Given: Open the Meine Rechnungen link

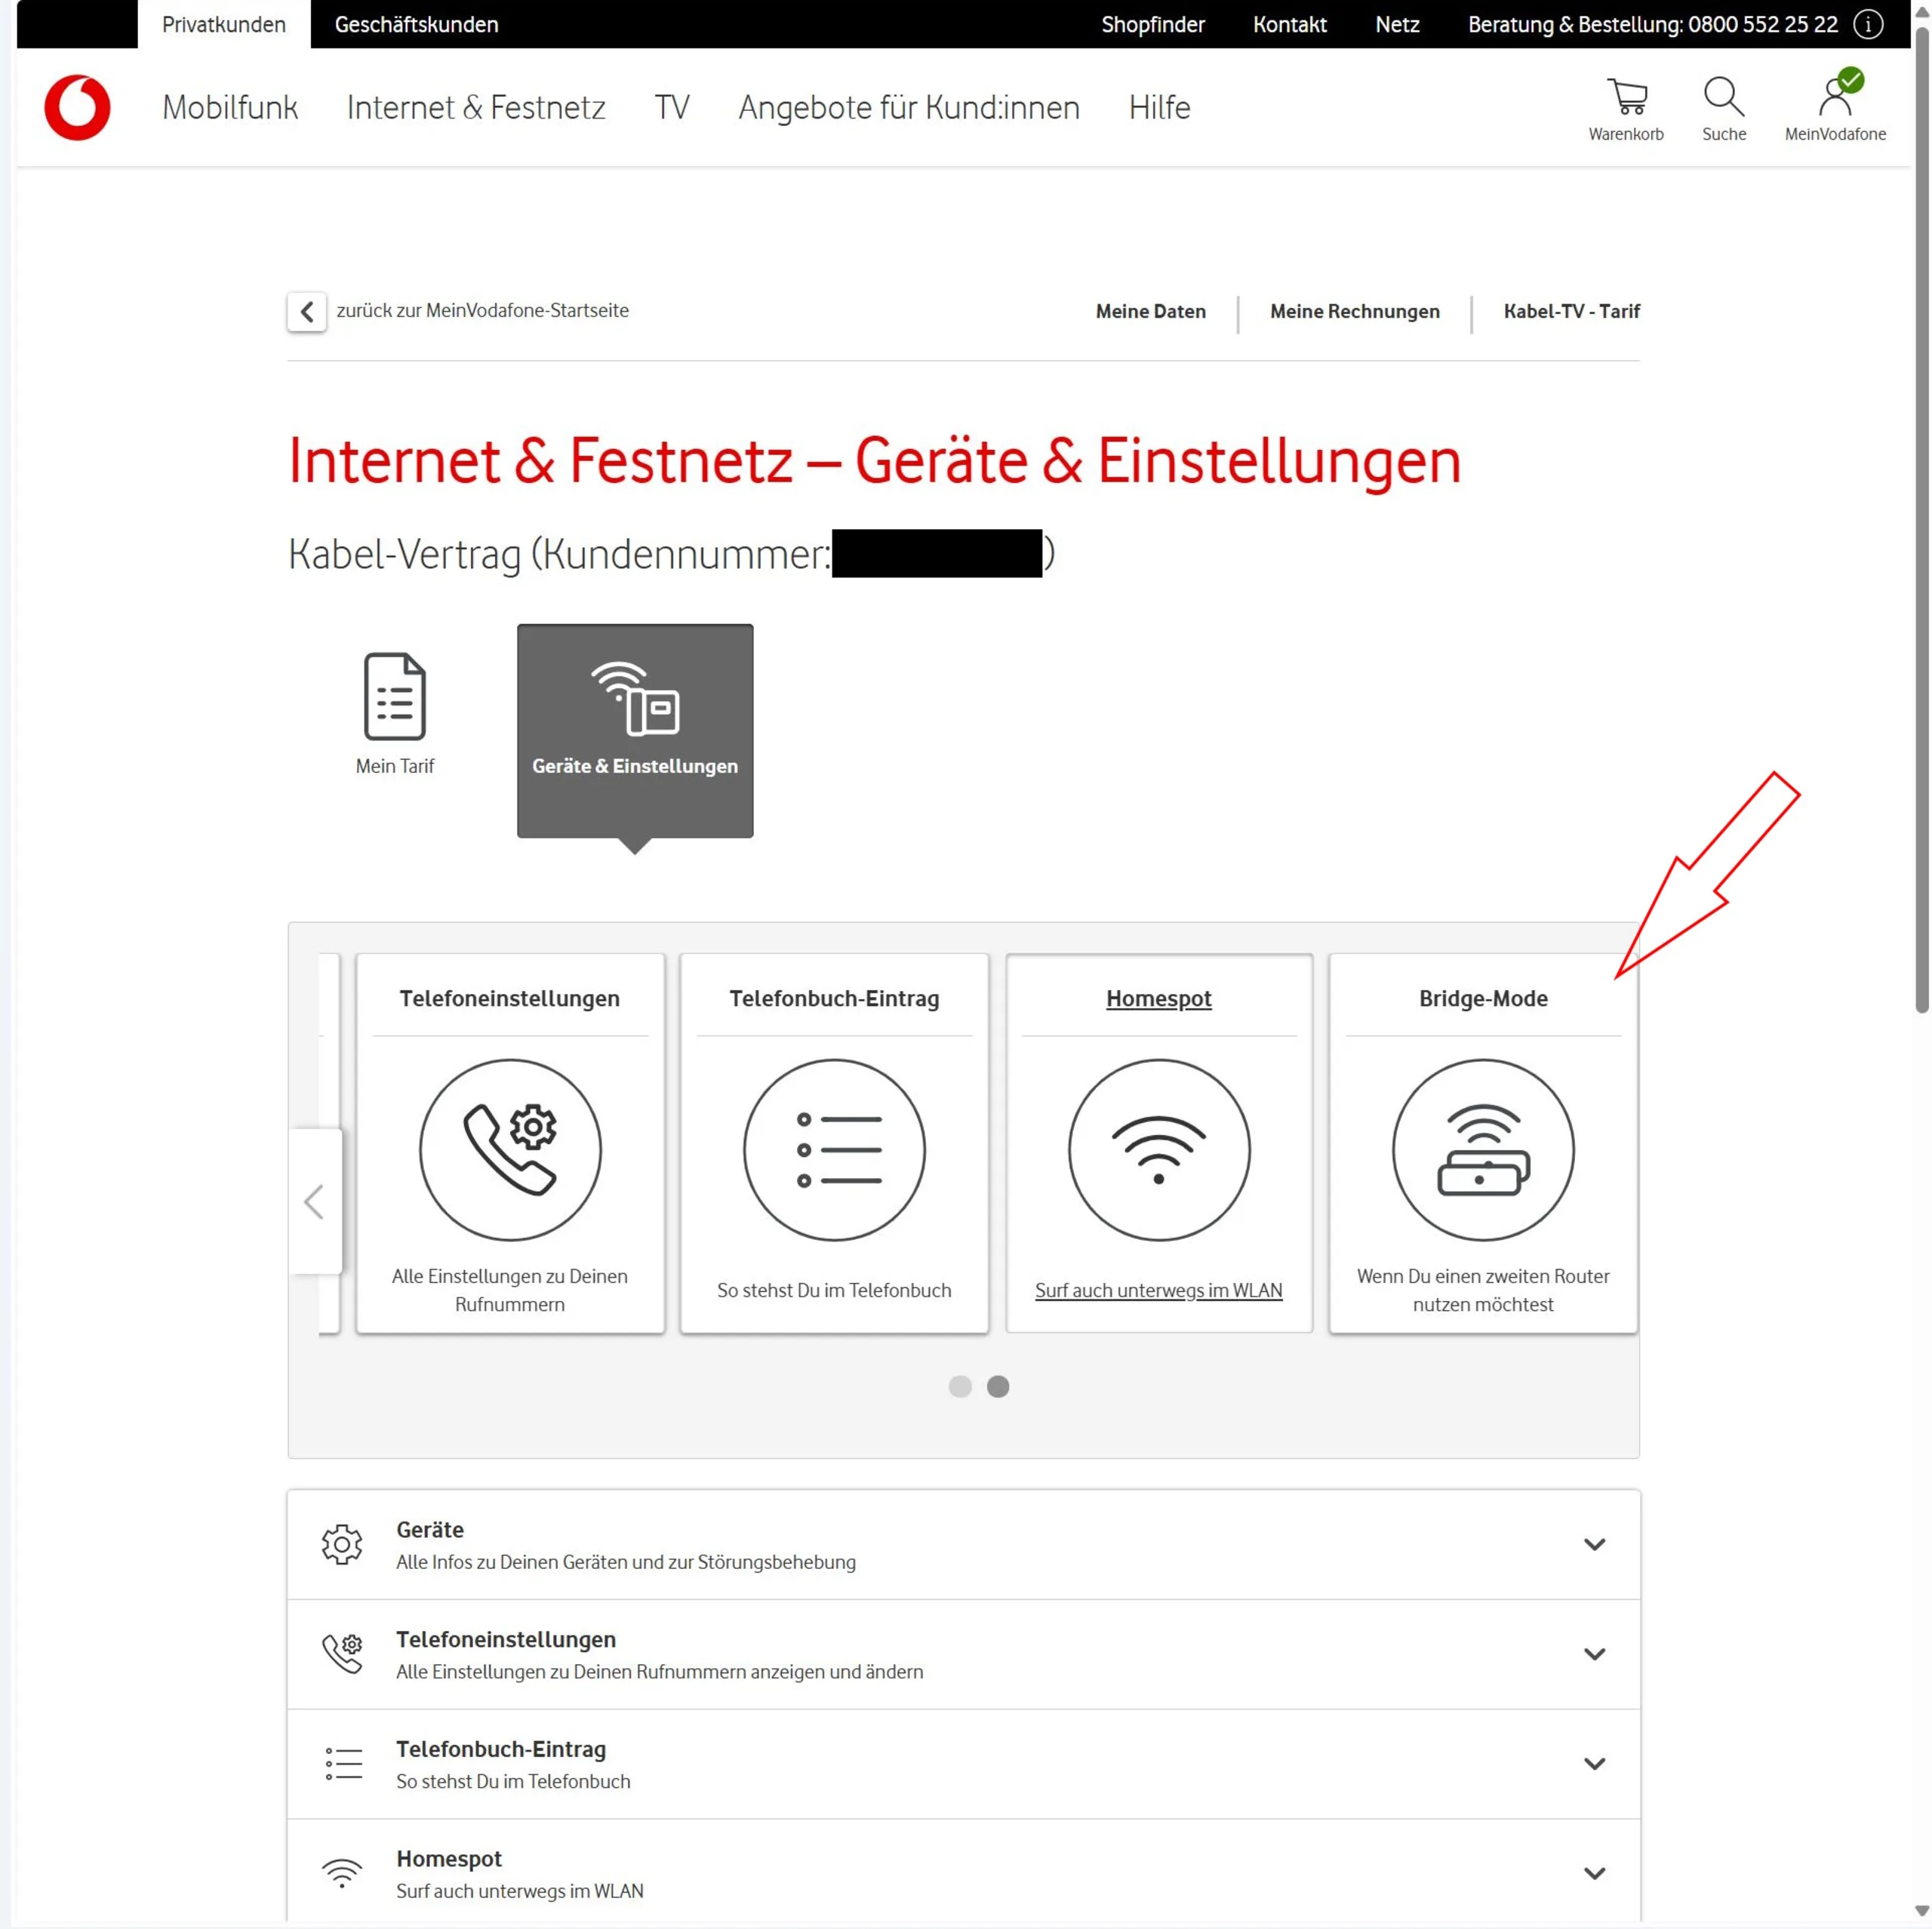Looking at the screenshot, I should 1354,311.
